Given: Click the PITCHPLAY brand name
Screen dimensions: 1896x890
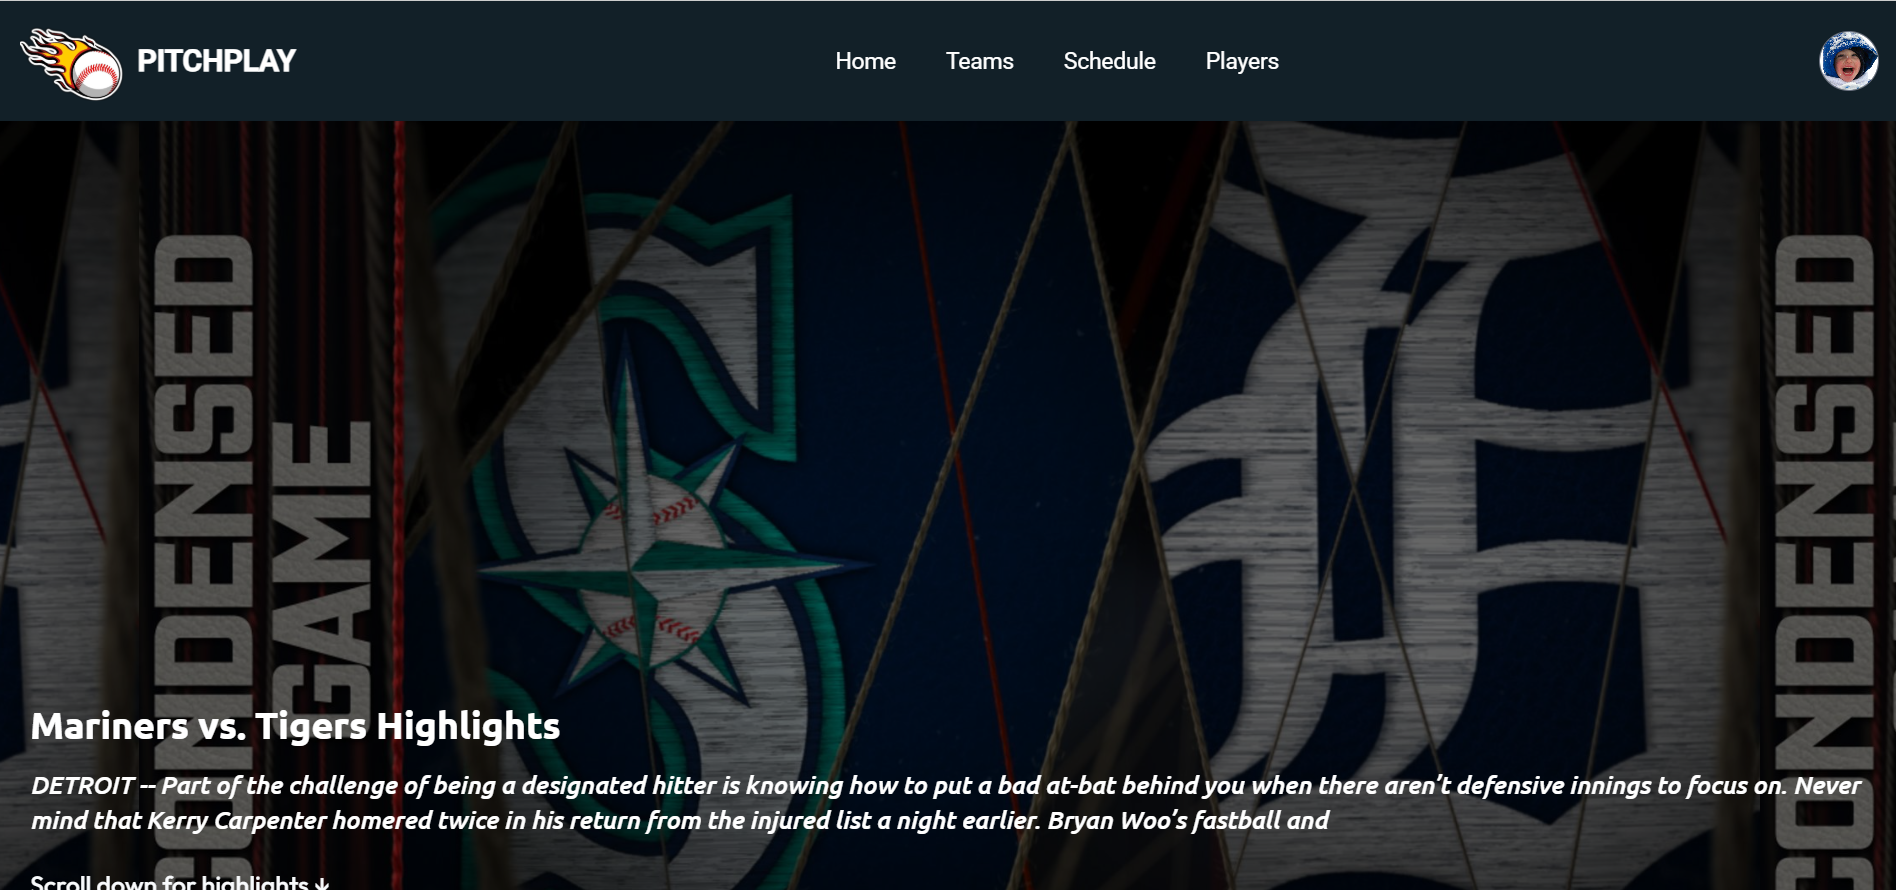Looking at the screenshot, I should (x=216, y=61).
